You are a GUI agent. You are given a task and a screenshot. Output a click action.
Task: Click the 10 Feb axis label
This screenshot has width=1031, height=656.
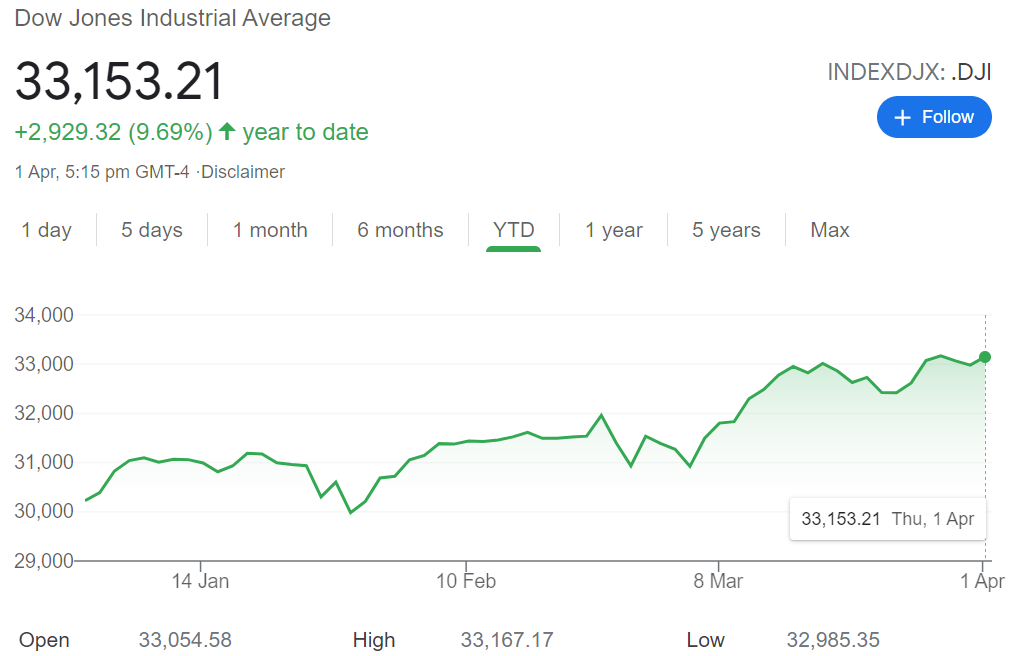point(466,581)
